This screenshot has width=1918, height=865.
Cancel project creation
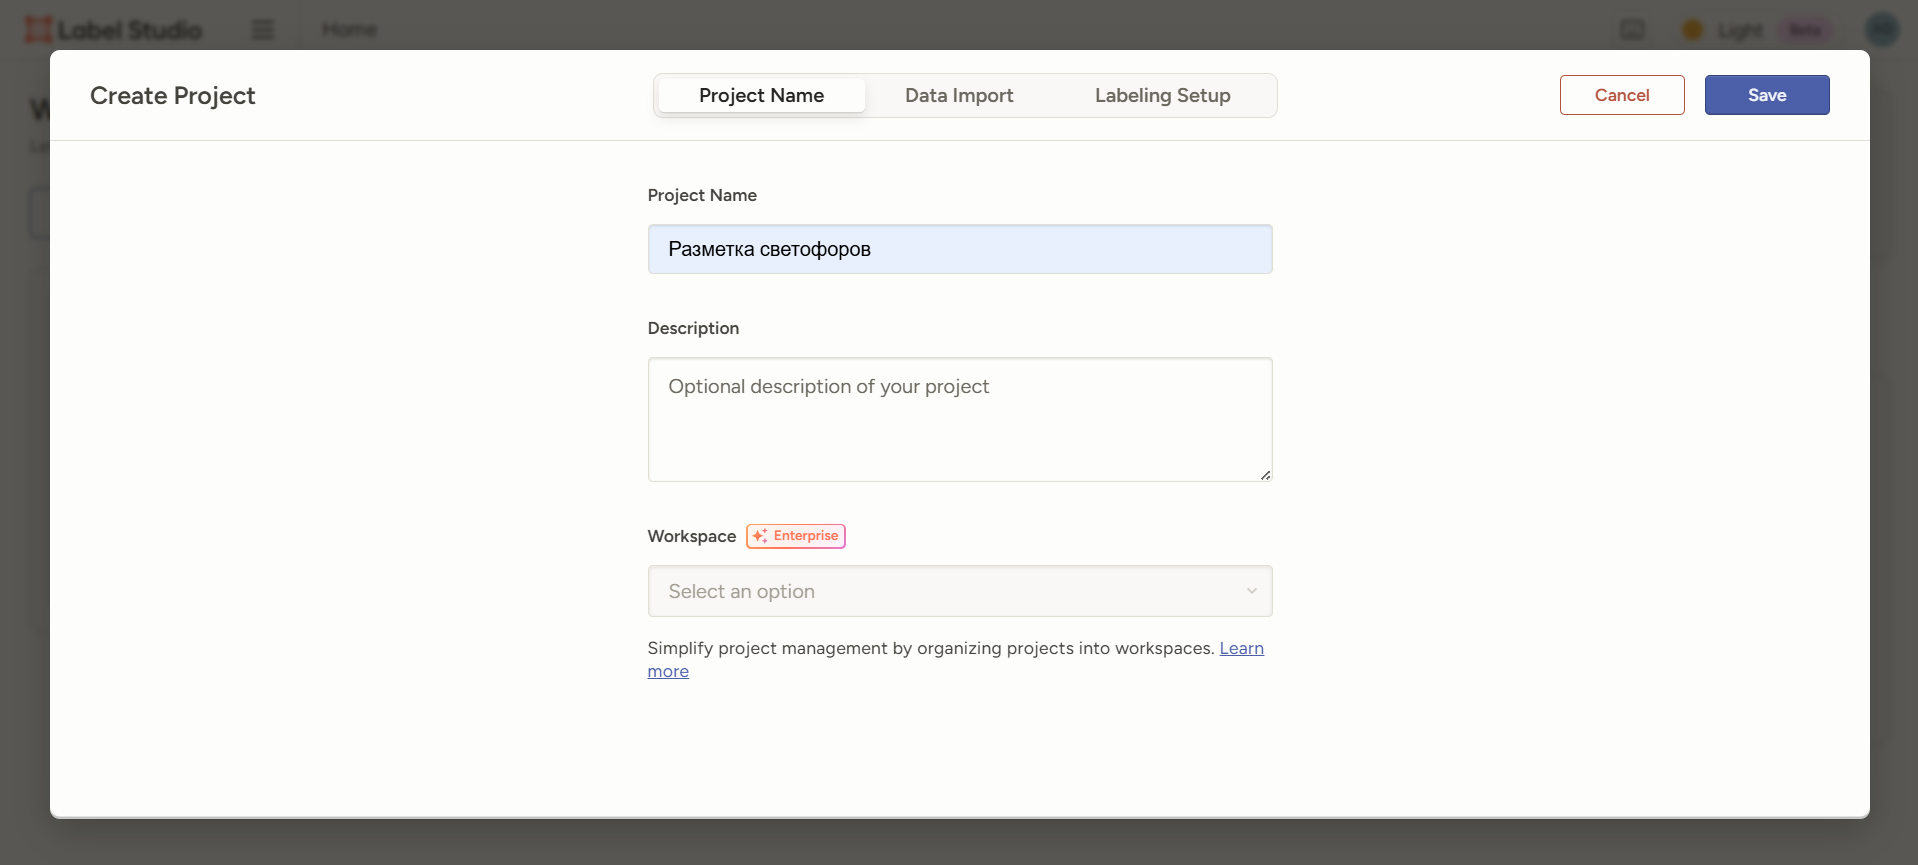point(1621,95)
